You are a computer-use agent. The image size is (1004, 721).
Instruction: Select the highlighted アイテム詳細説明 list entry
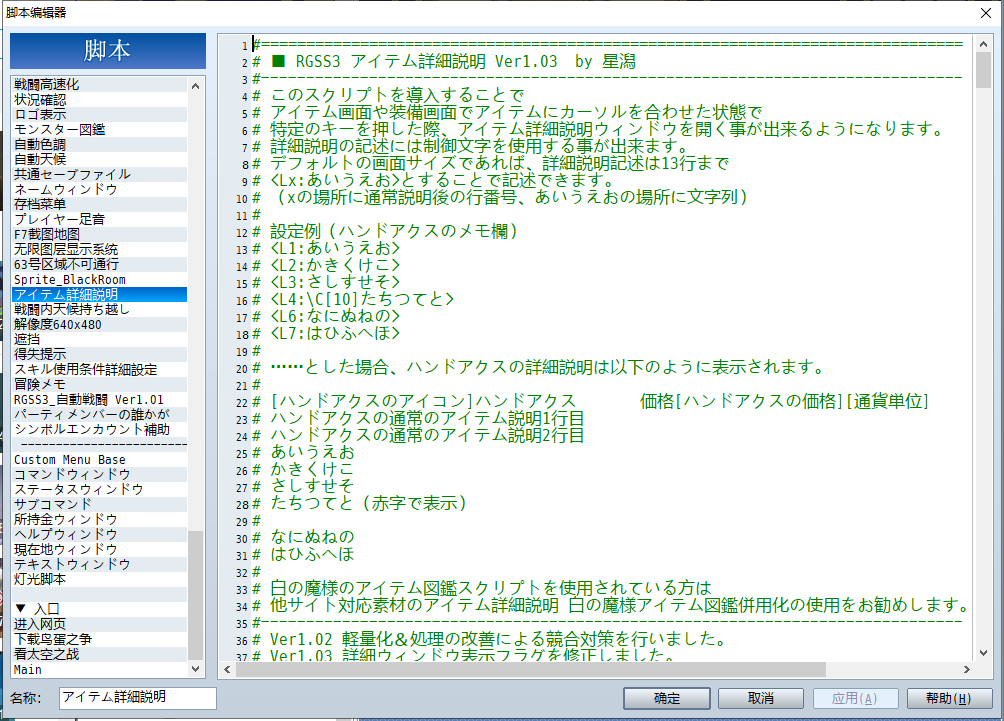coord(100,295)
